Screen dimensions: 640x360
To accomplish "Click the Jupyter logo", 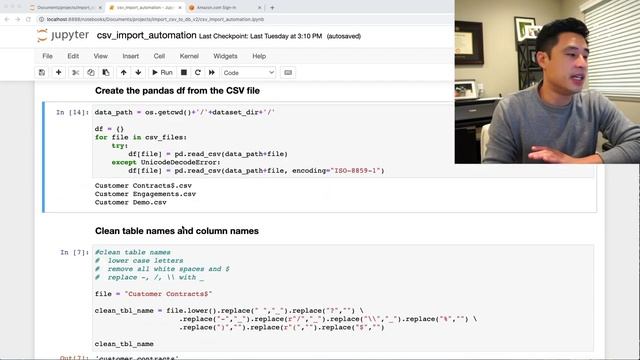I will 63,36.
